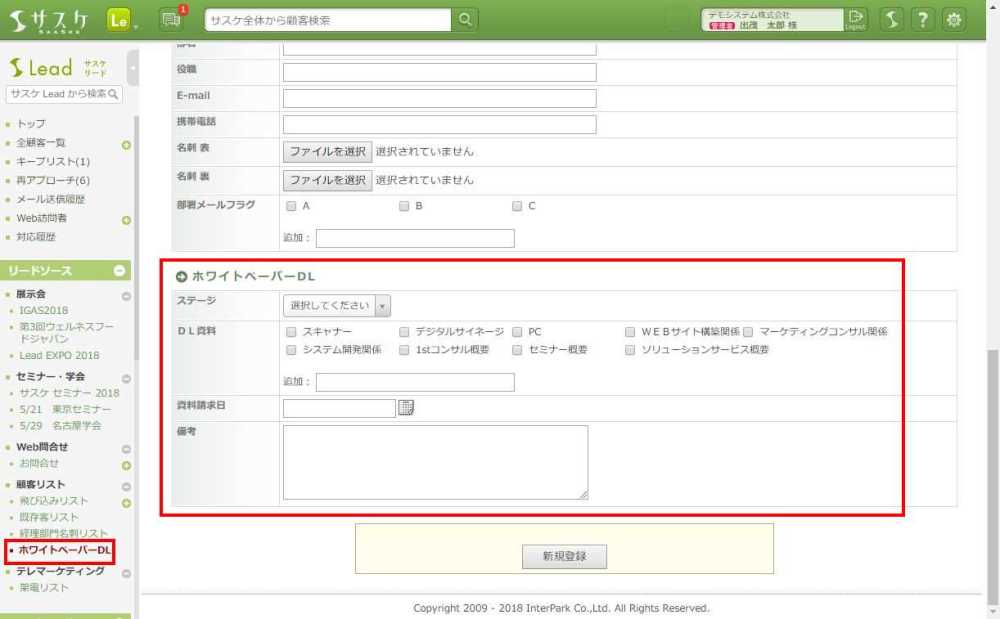
Task: Open the chat notifications icon with badge
Action: [171, 19]
